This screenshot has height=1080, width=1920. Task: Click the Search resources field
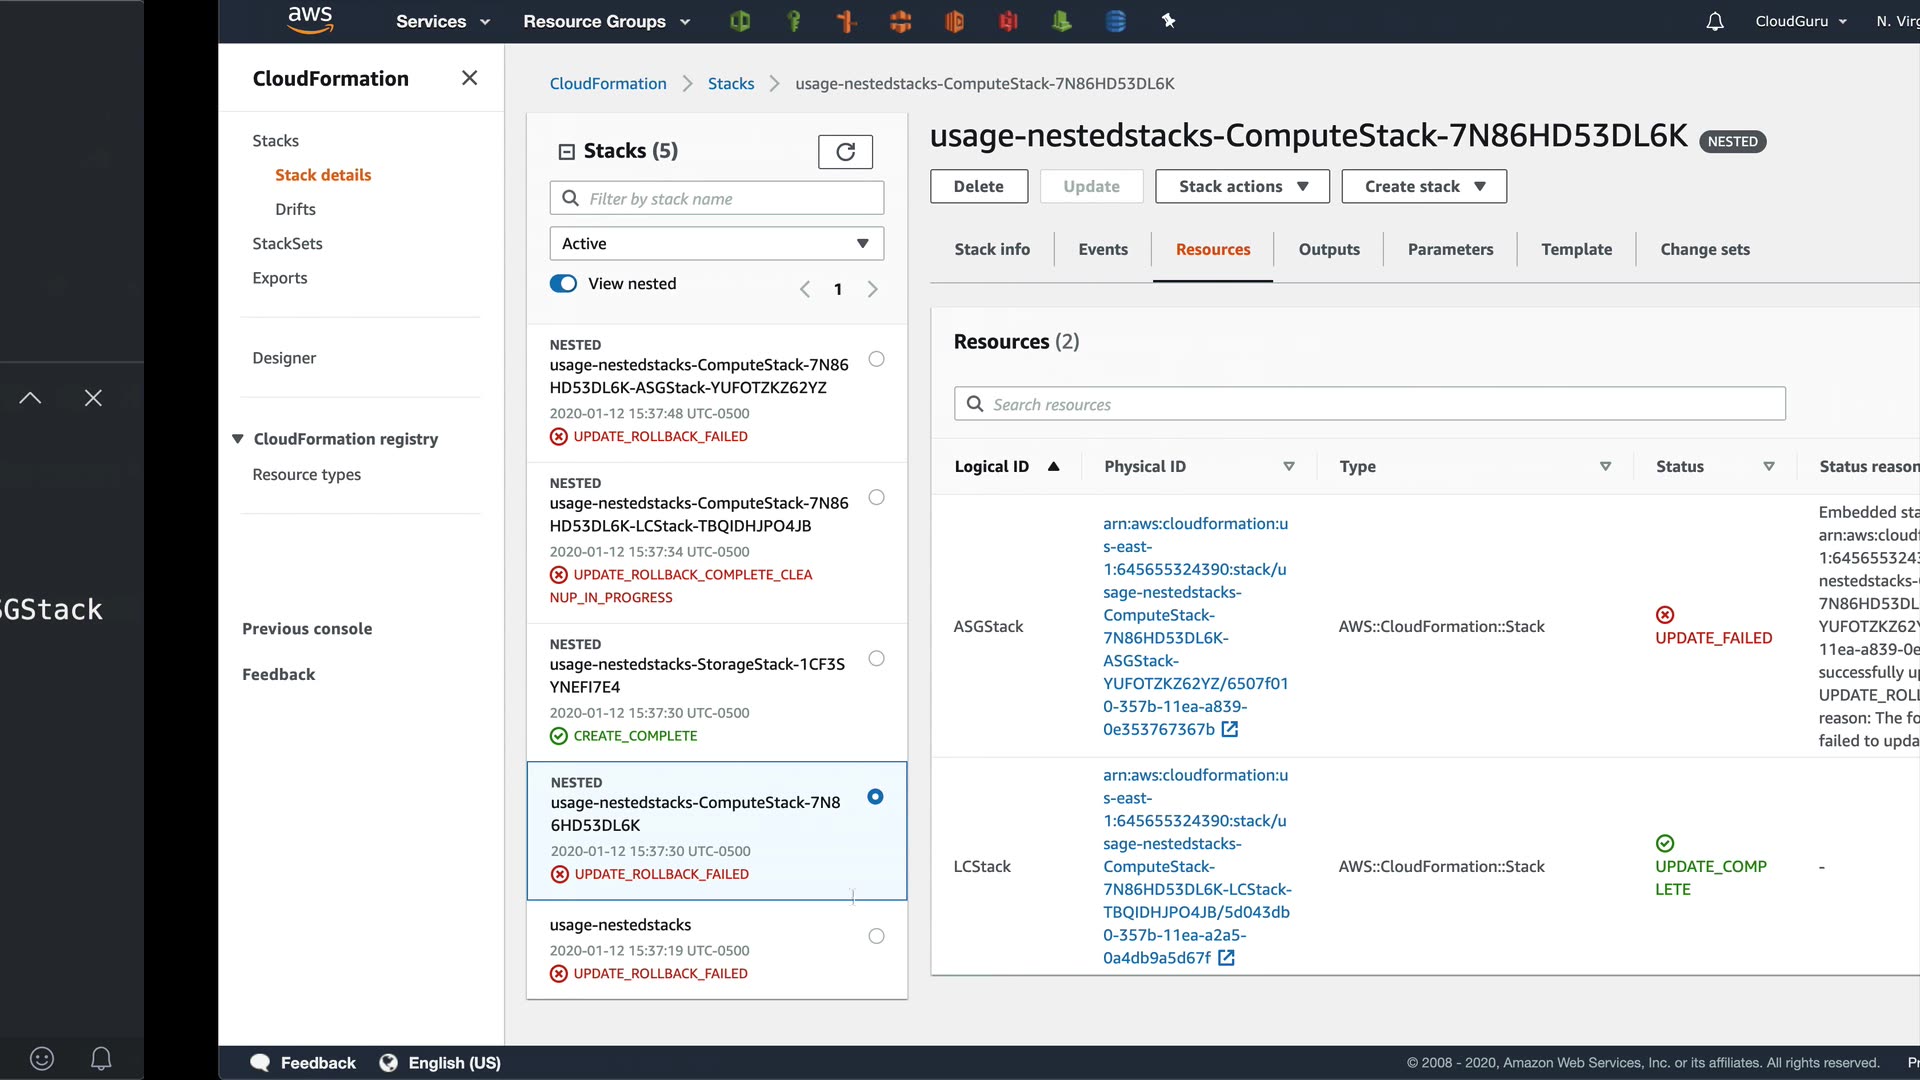pyautogui.click(x=1370, y=405)
